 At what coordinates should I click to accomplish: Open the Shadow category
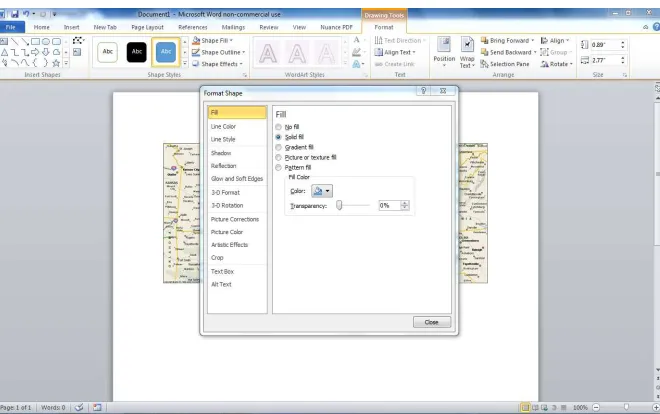[x=221, y=153]
